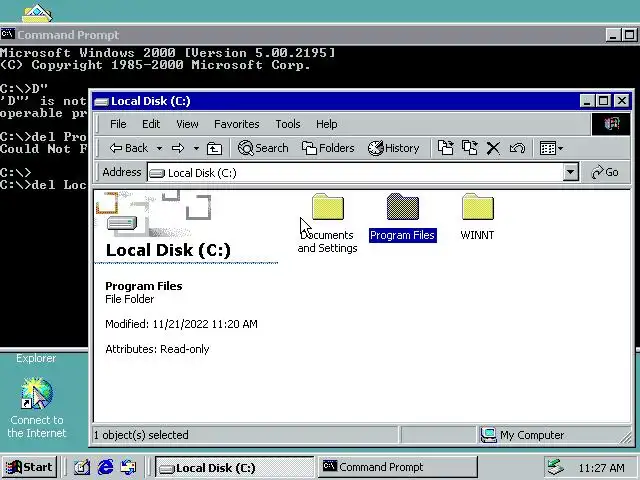Open the File menu

(x=118, y=124)
